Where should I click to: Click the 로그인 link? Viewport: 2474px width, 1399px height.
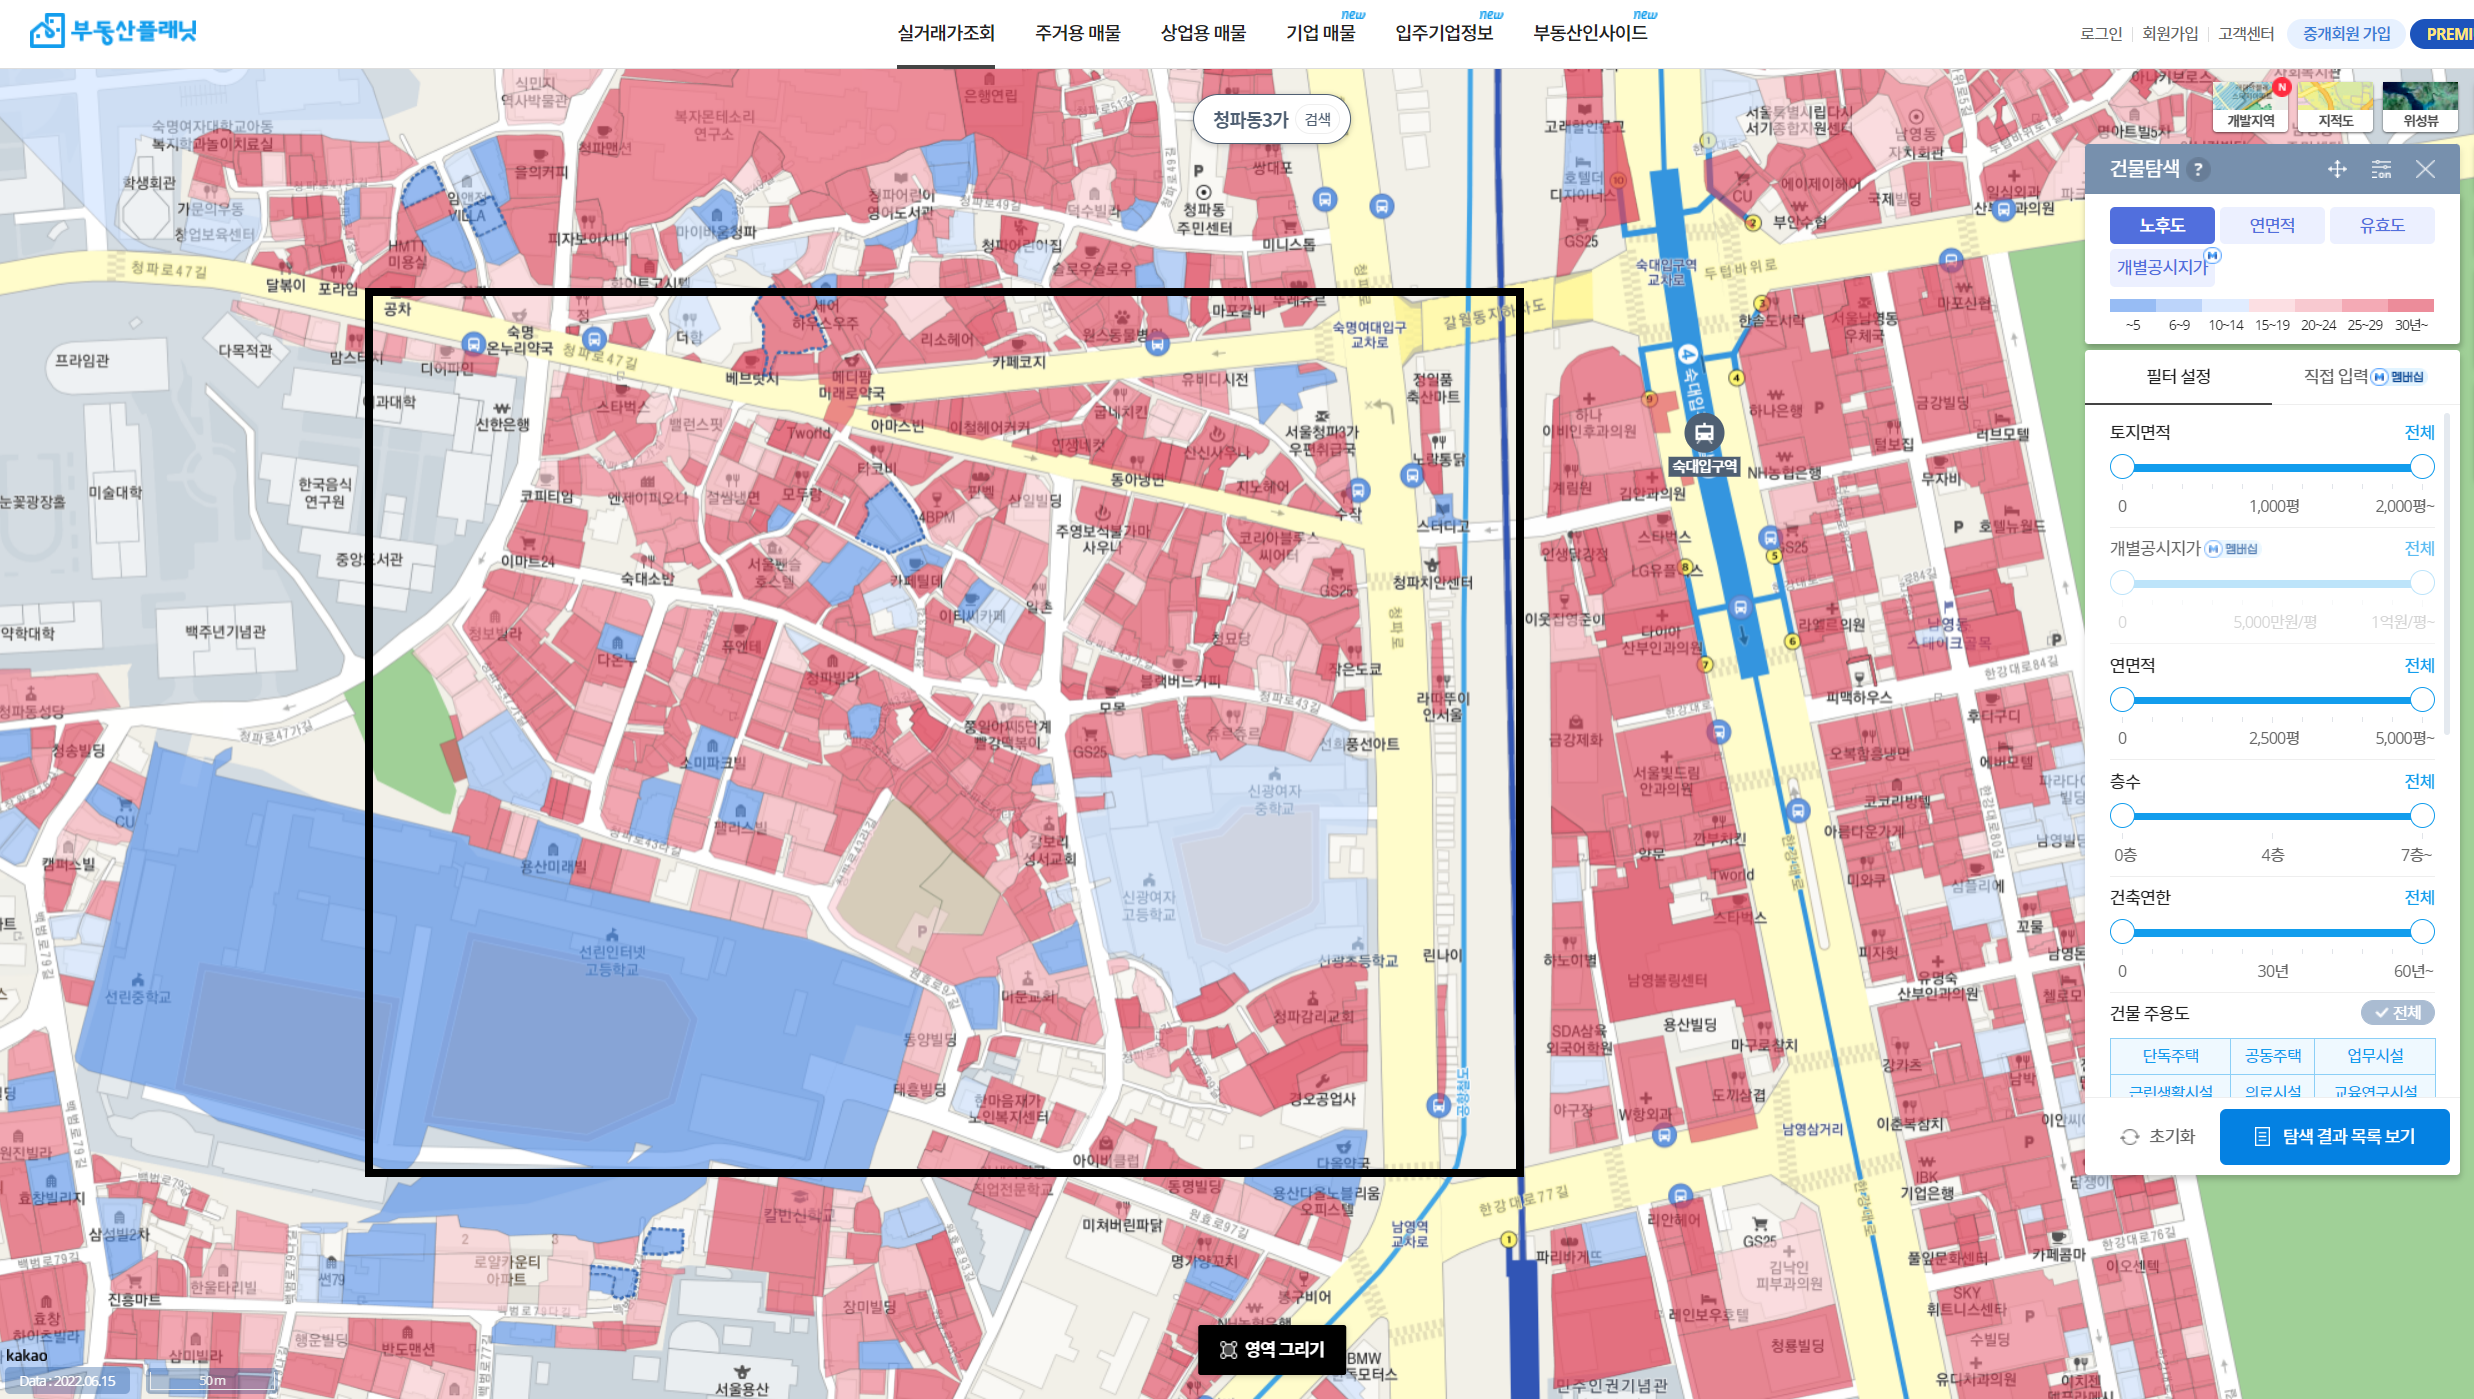[x=2101, y=34]
